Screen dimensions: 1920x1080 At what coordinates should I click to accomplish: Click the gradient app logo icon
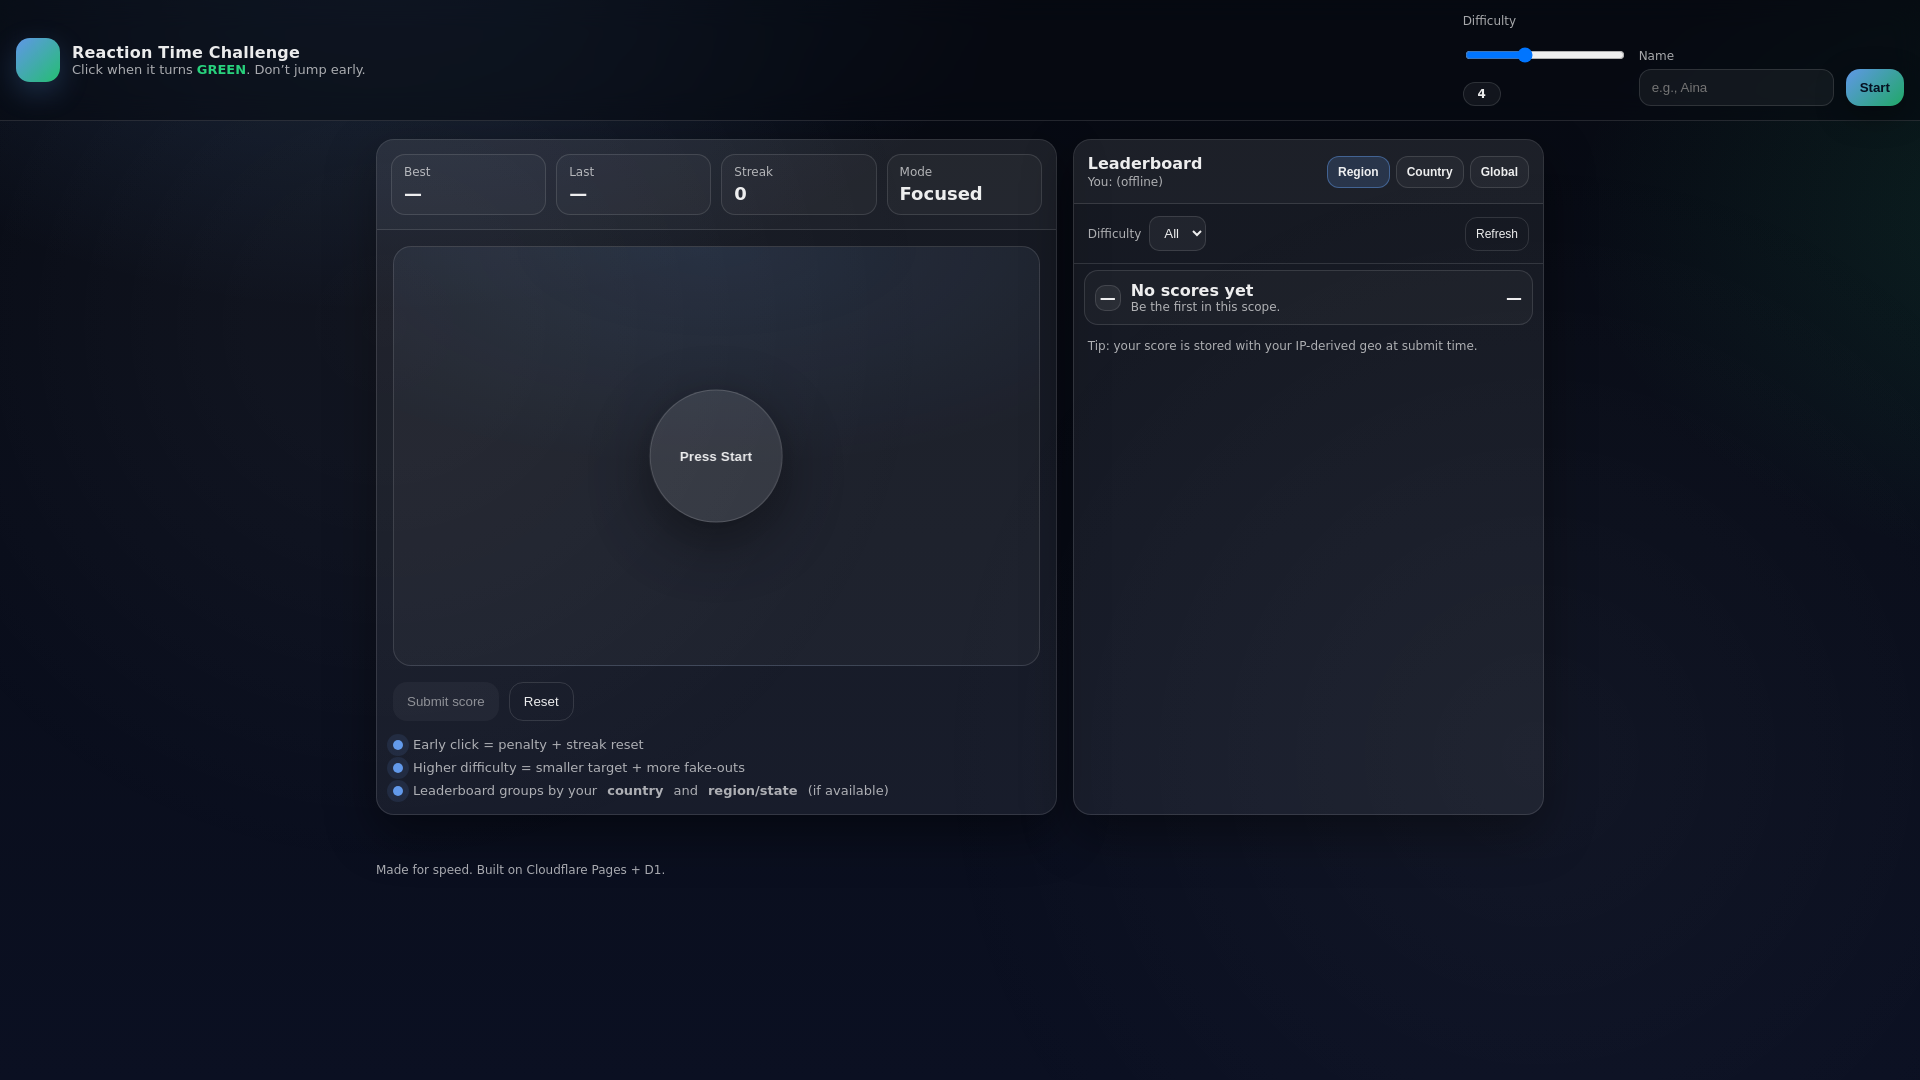[x=38, y=60]
